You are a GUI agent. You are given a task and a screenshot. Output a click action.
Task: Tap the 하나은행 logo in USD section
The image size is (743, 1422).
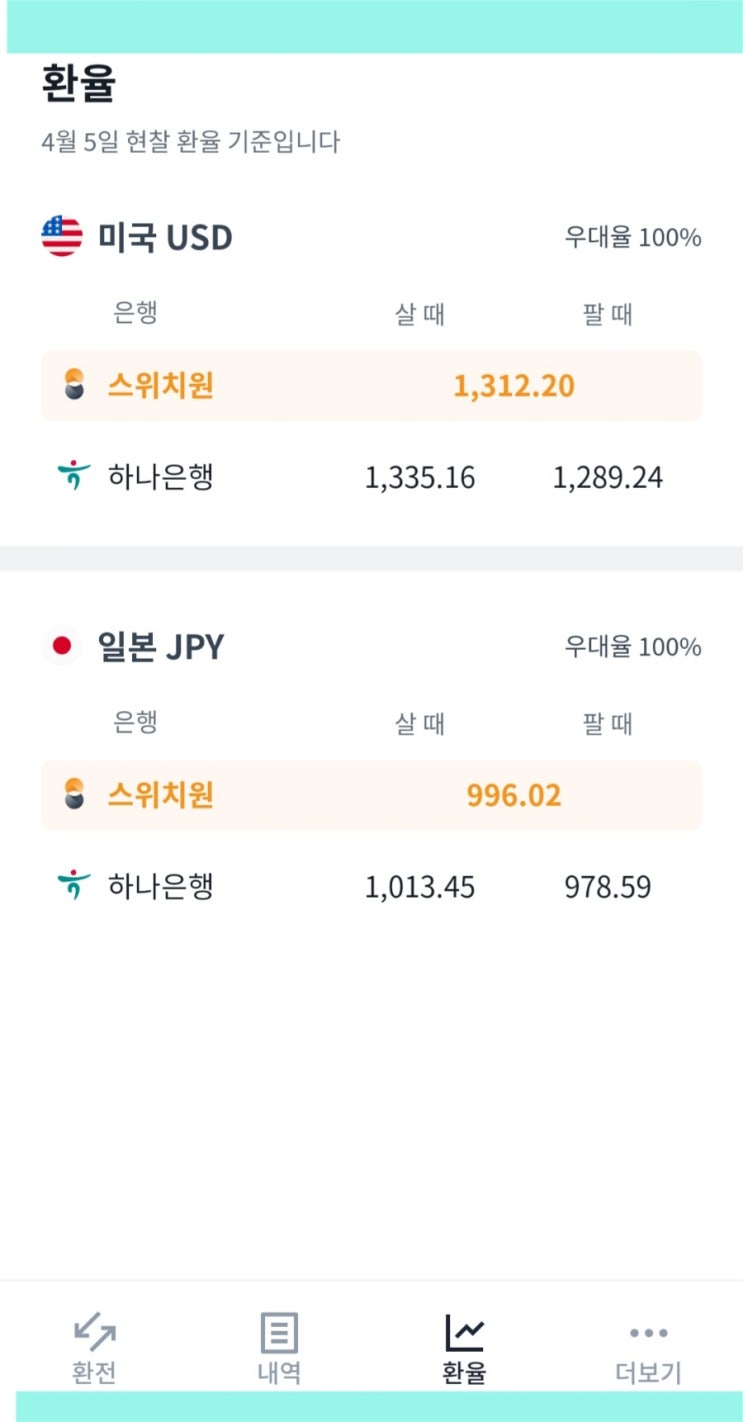[74, 476]
